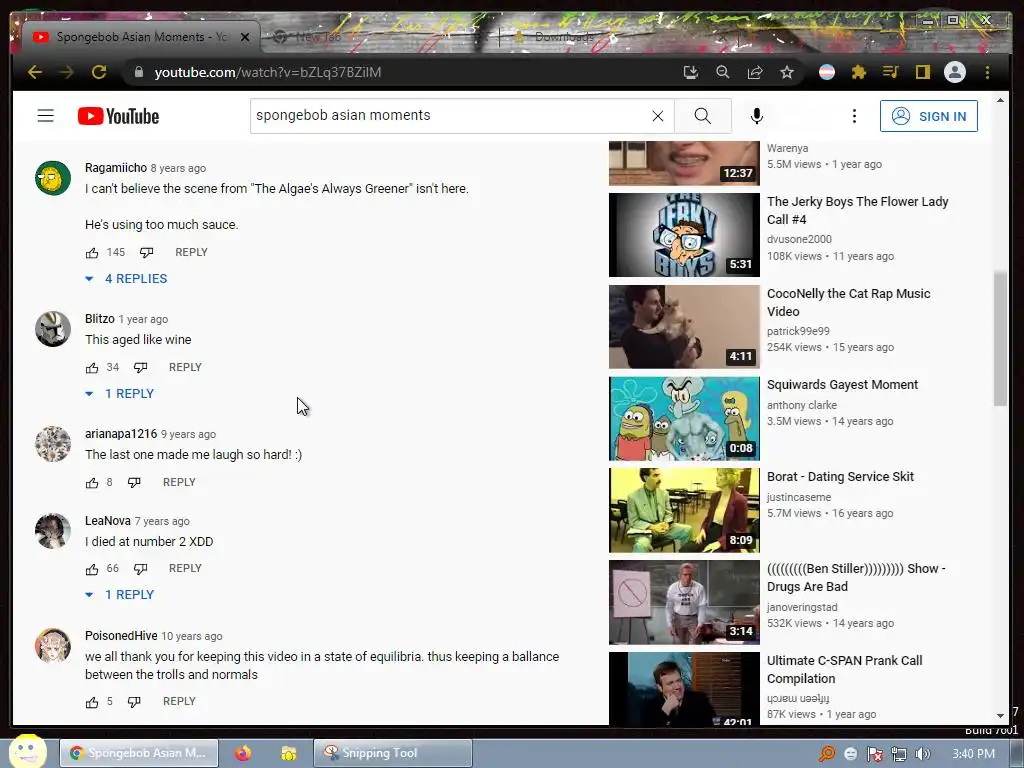Dislike PoisonedHive's comment
The image size is (1024, 768).
tap(135, 702)
